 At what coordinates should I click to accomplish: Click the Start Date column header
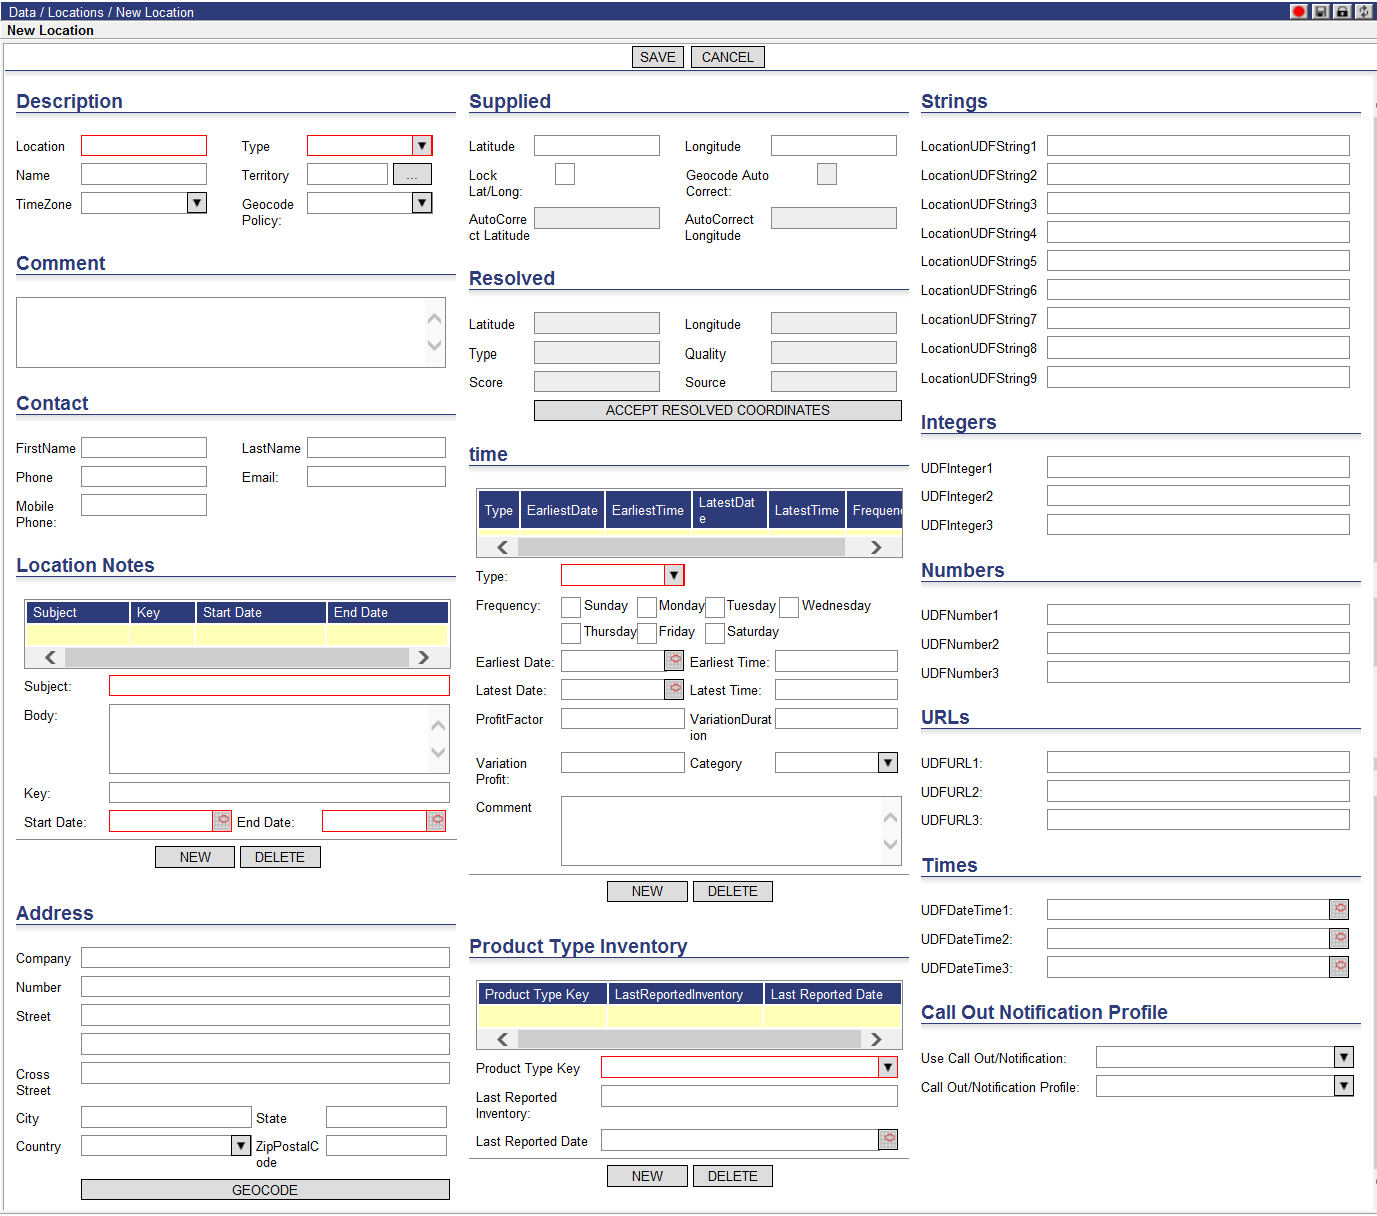(x=261, y=612)
